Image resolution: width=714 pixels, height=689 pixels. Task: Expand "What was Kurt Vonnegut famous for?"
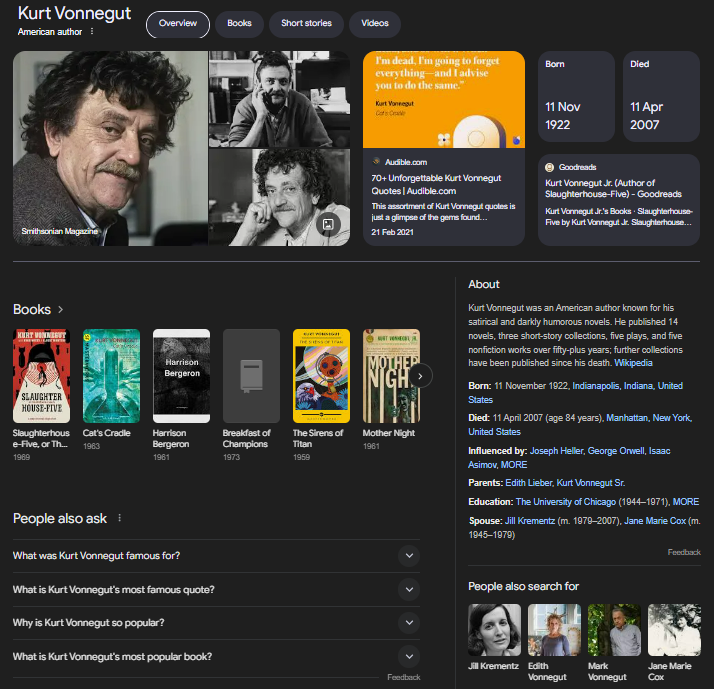pyautogui.click(x=216, y=556)
